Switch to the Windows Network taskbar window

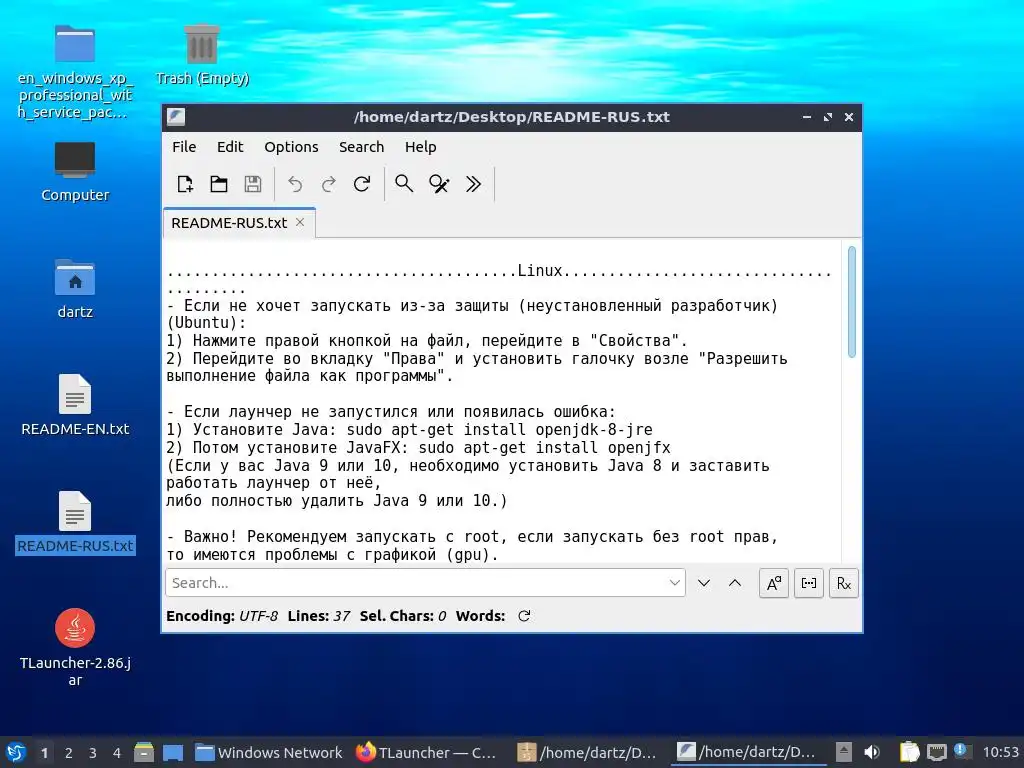click(x=269, y=752)
